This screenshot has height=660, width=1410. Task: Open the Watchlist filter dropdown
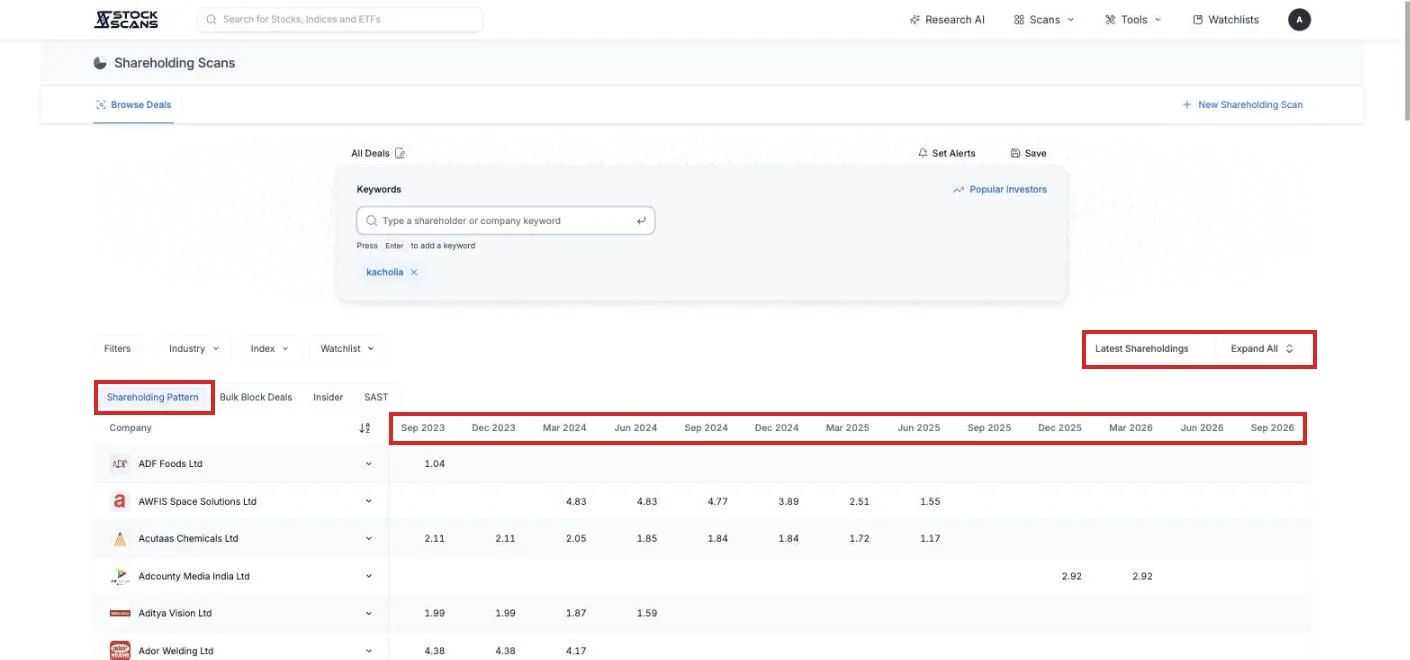click(347, 348)
